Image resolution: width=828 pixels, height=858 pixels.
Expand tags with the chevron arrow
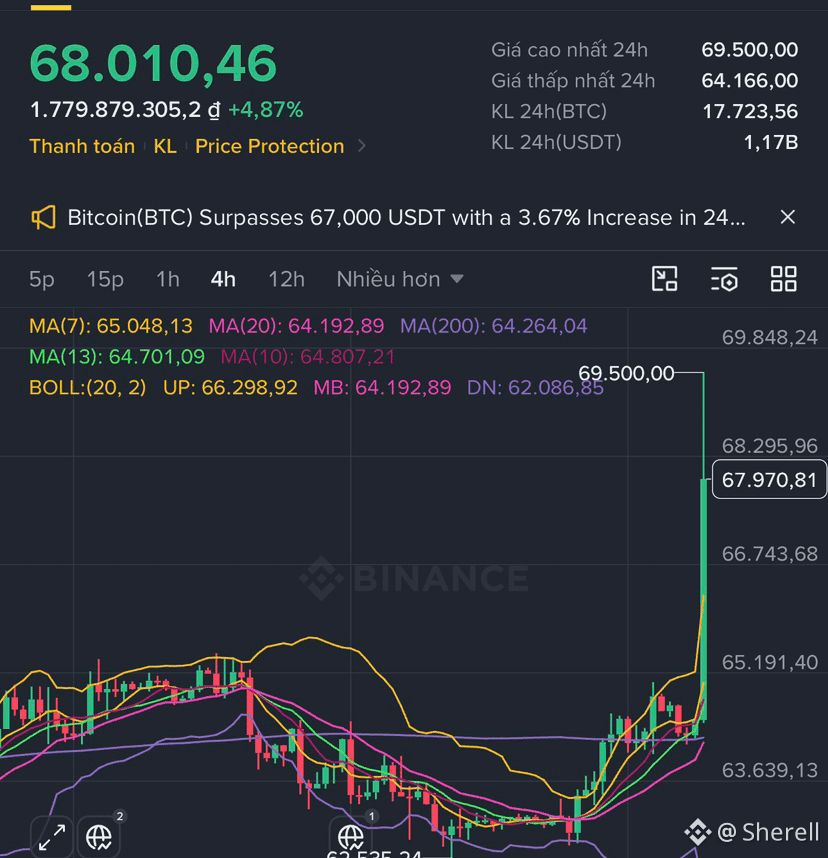point(361,146)
